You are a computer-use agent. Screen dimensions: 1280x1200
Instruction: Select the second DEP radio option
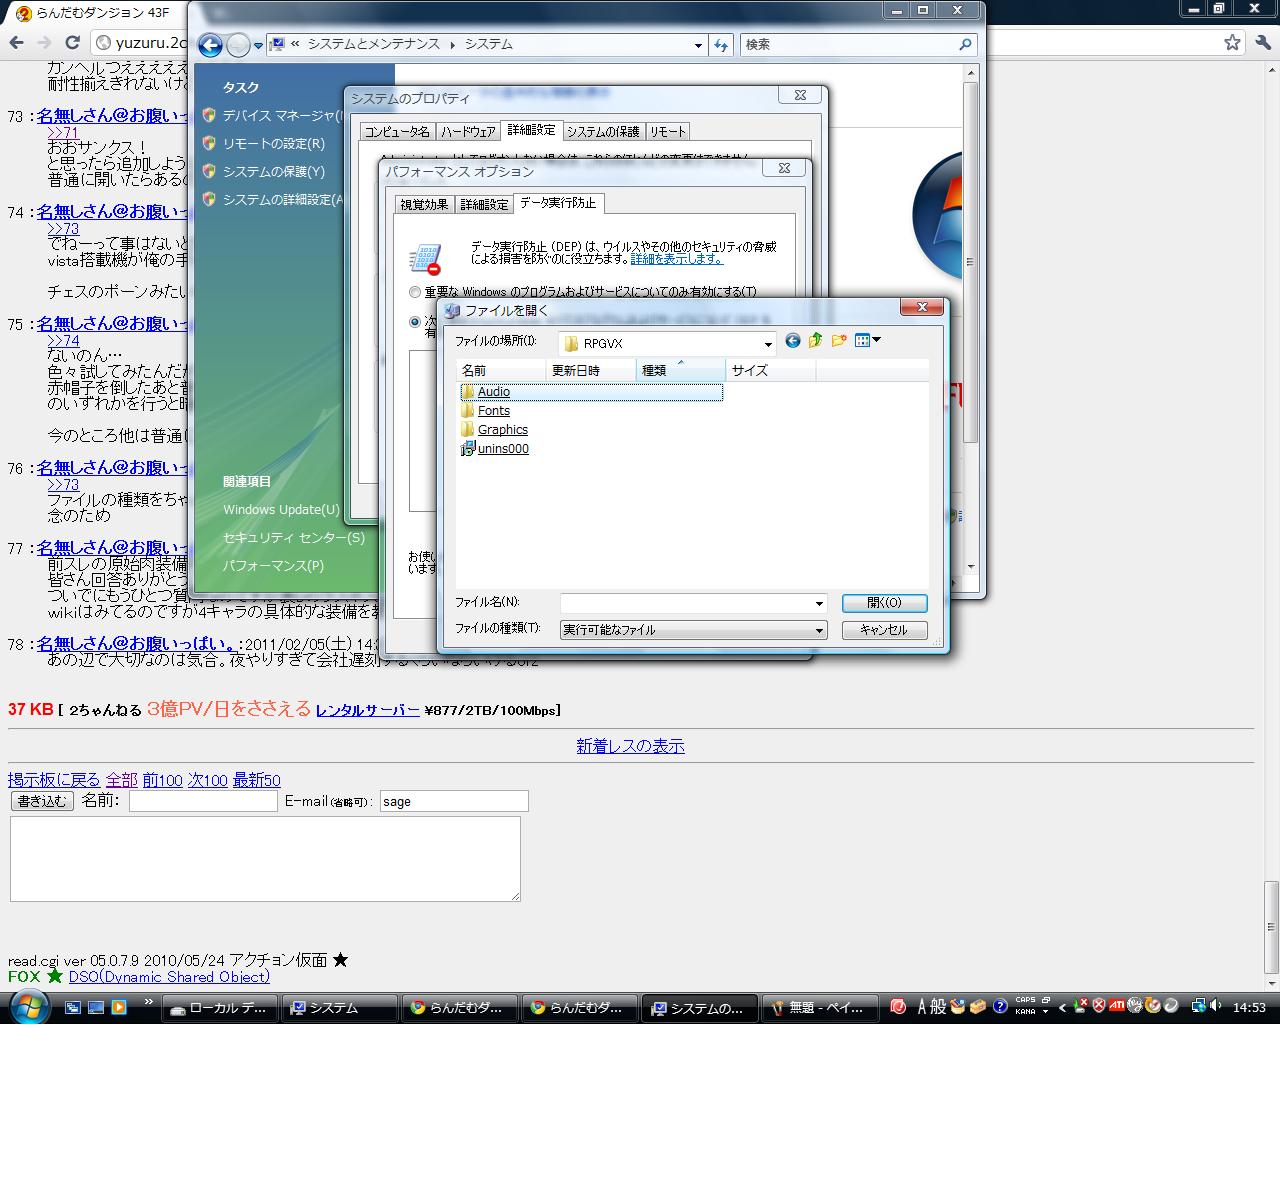pos(415,322)
